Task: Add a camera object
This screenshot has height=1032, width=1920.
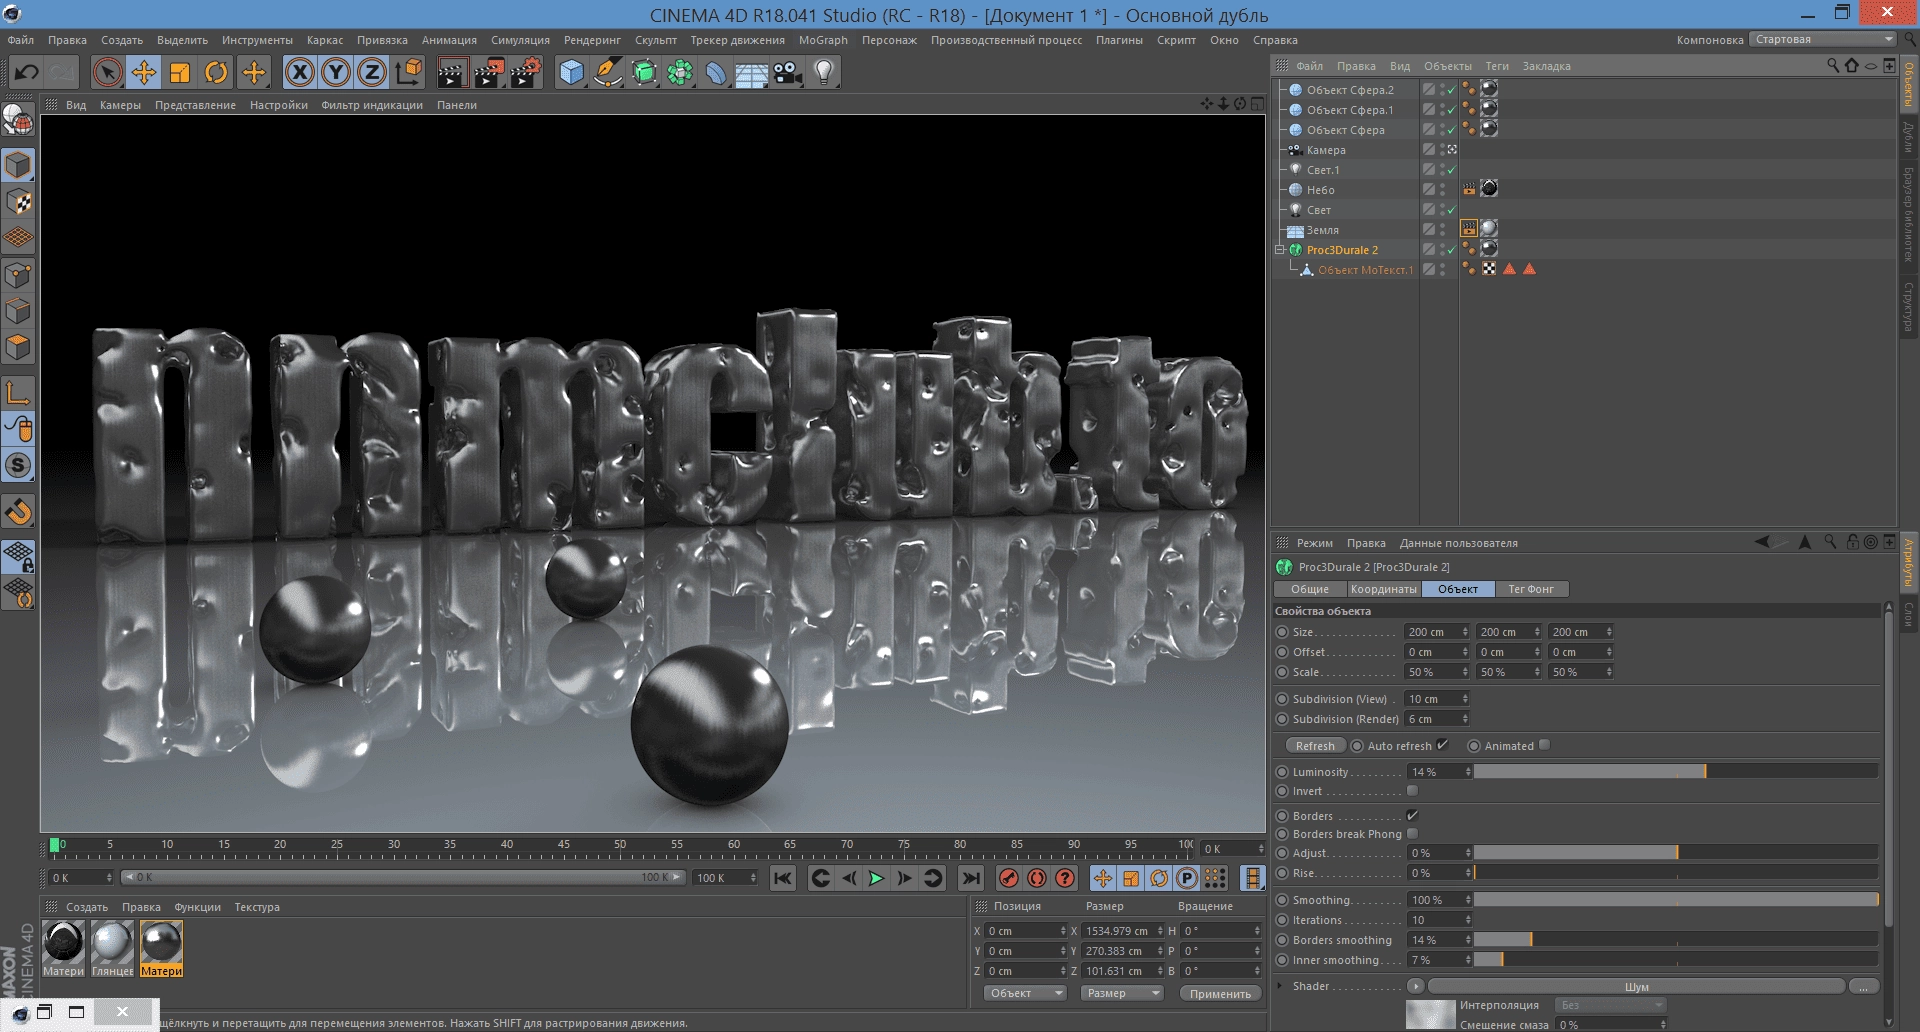Action: click(788, 72)
